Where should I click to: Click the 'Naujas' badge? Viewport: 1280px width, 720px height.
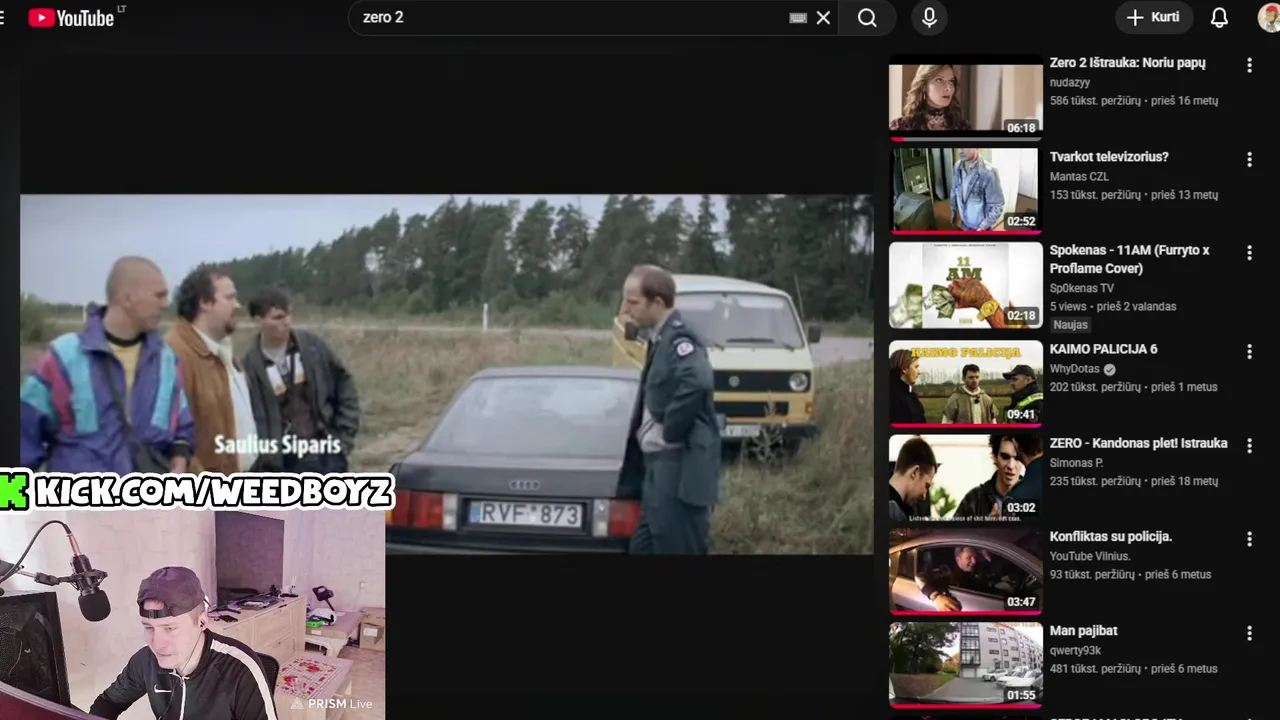coord(1070,324)
